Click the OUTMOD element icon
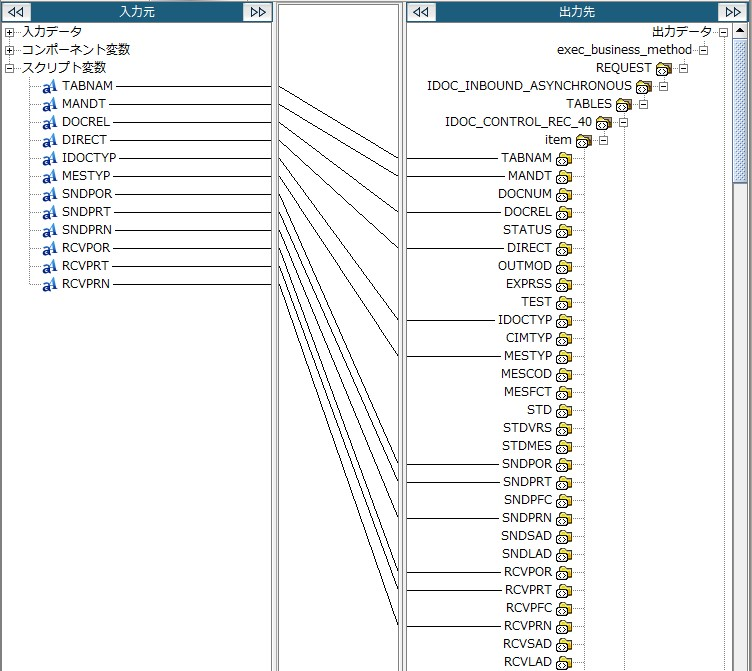752x671 pixels. (x=564, y=267)
